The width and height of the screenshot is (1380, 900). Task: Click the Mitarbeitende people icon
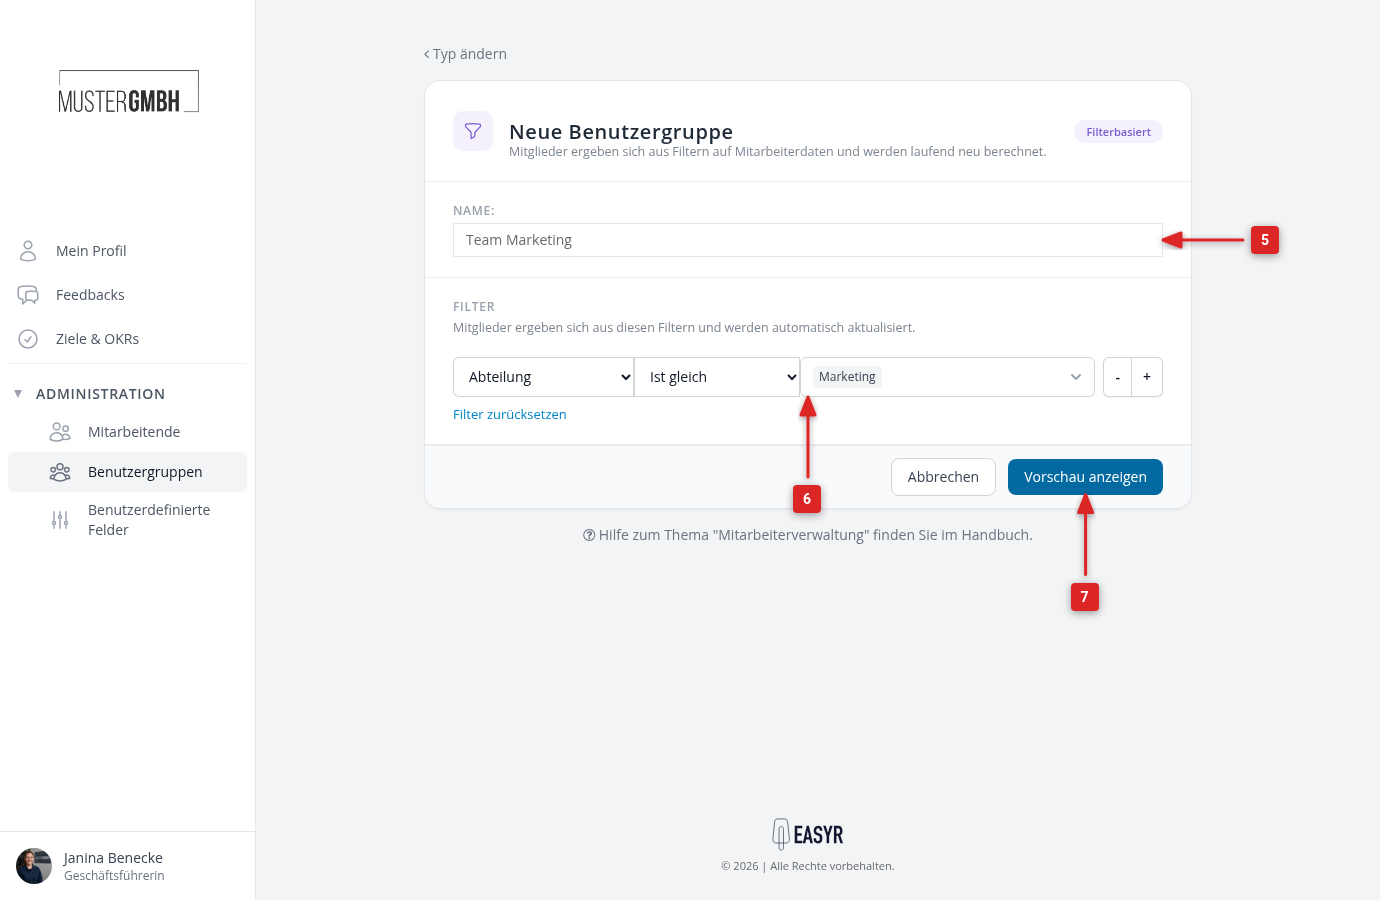click(x=60, y=432)
